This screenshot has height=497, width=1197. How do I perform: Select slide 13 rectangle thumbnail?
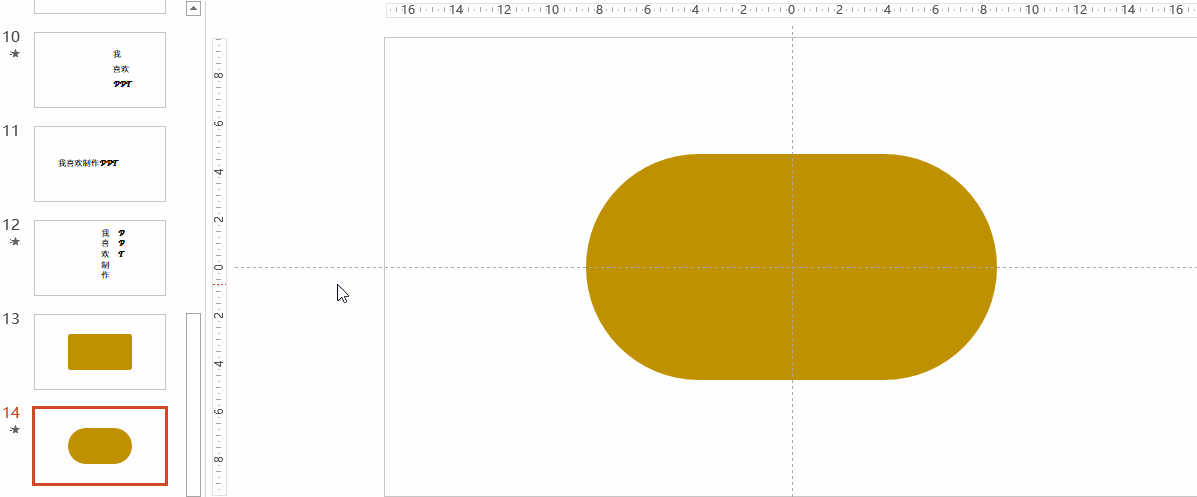(100, 352)
